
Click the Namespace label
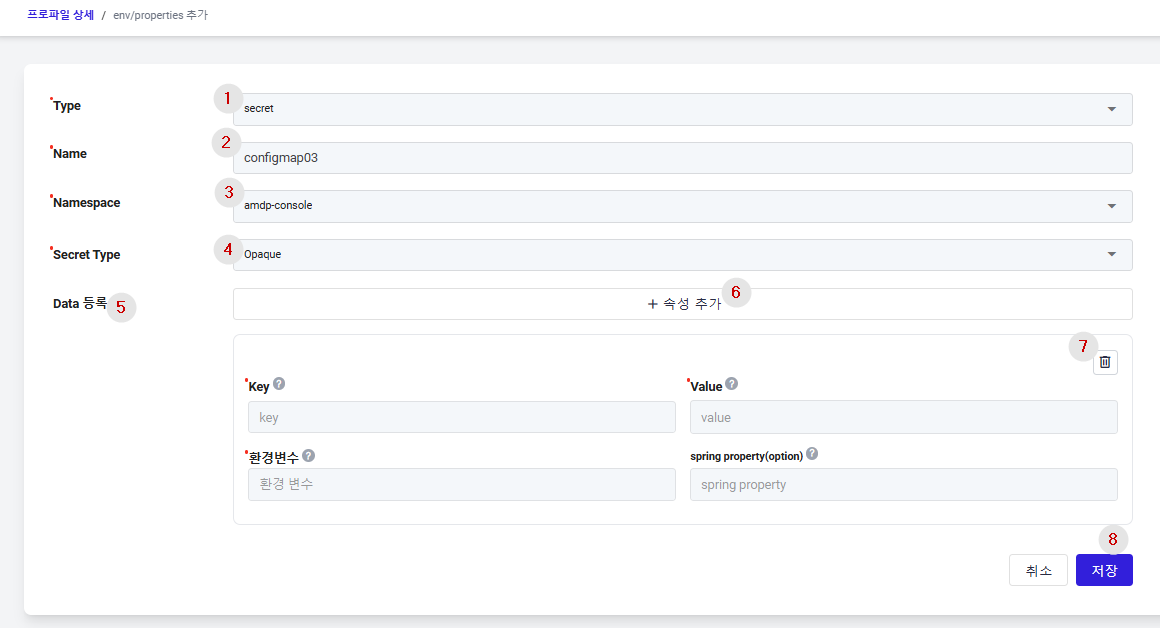[87, 203]
